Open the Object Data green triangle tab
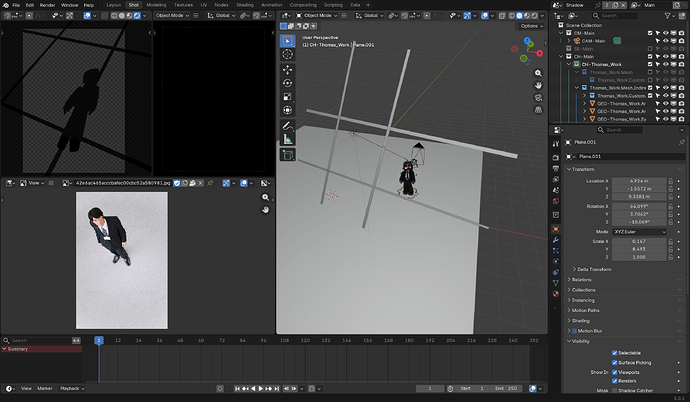The height and width of the screenshot is (402, 690). pyautogui.click(x=556, y=283)
